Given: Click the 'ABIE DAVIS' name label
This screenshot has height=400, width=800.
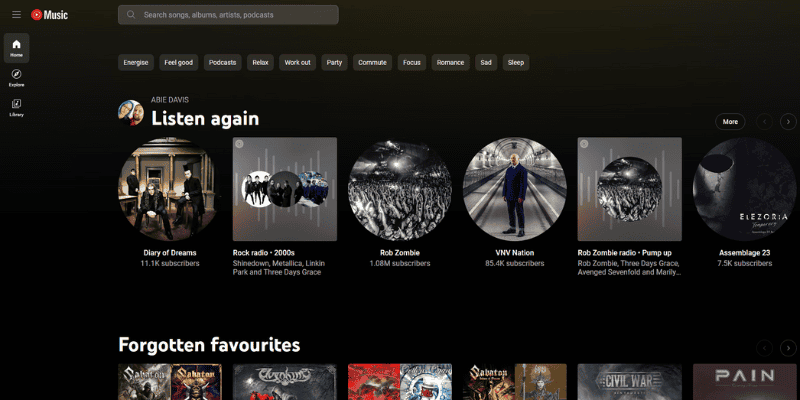Looking at the screenshot, I should [170, 100].
